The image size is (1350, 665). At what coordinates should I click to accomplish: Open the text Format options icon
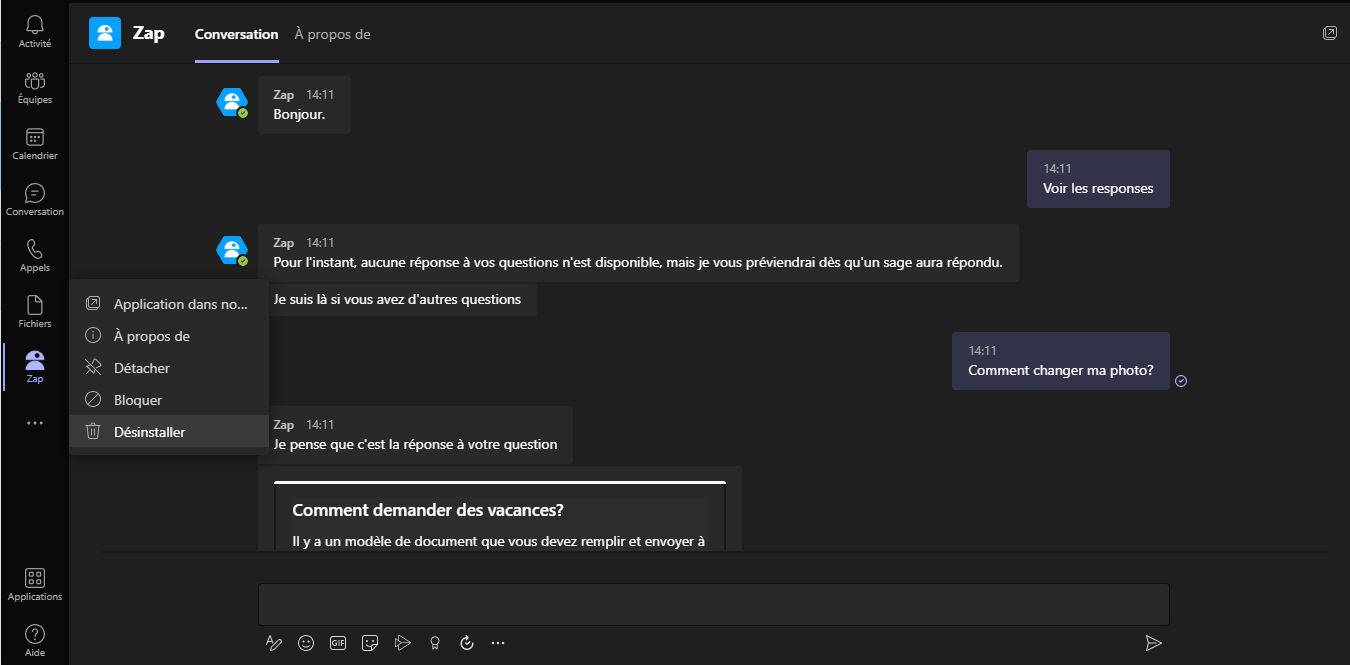pos(274,643)
